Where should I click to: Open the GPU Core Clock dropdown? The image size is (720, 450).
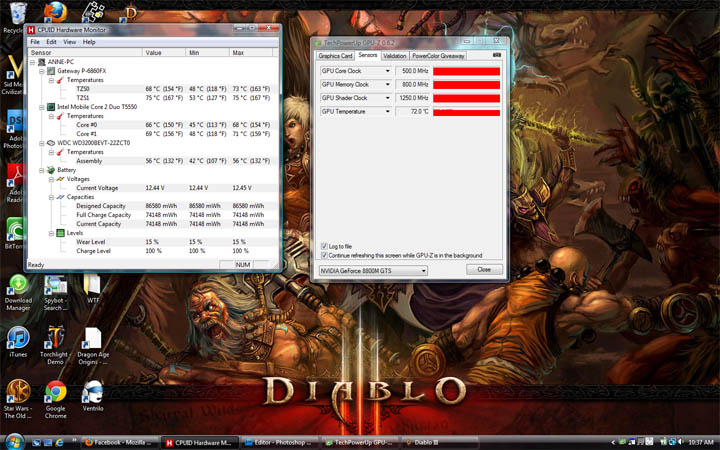tap(388, 71)
